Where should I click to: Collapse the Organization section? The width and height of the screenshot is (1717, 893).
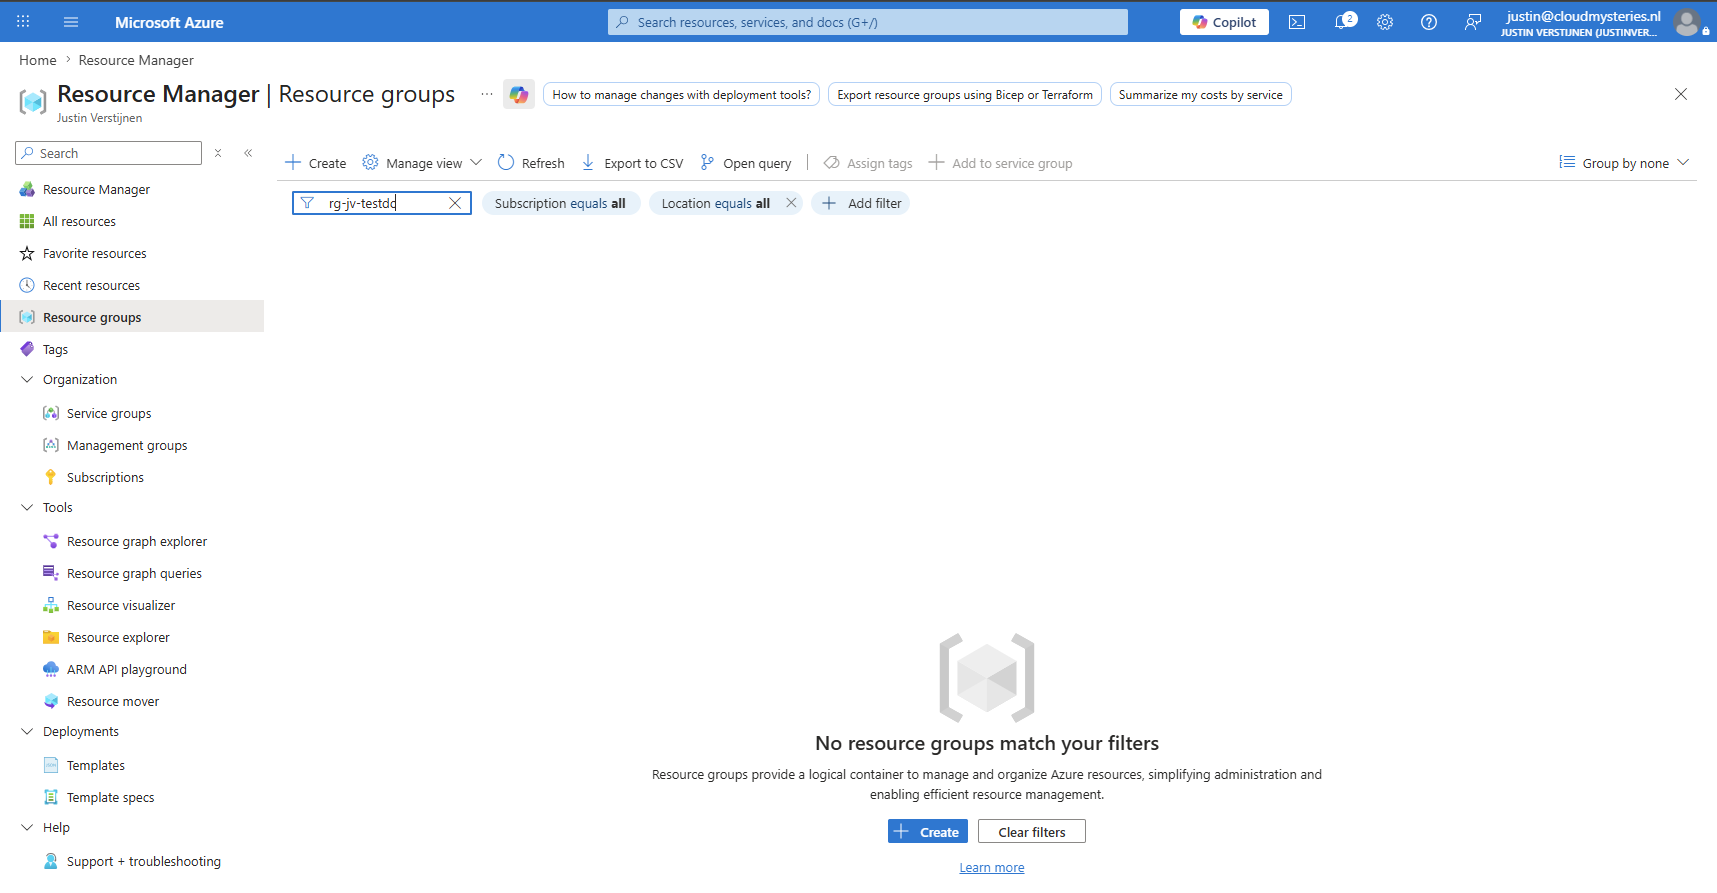pyautogui.click(x=27, y=380)
